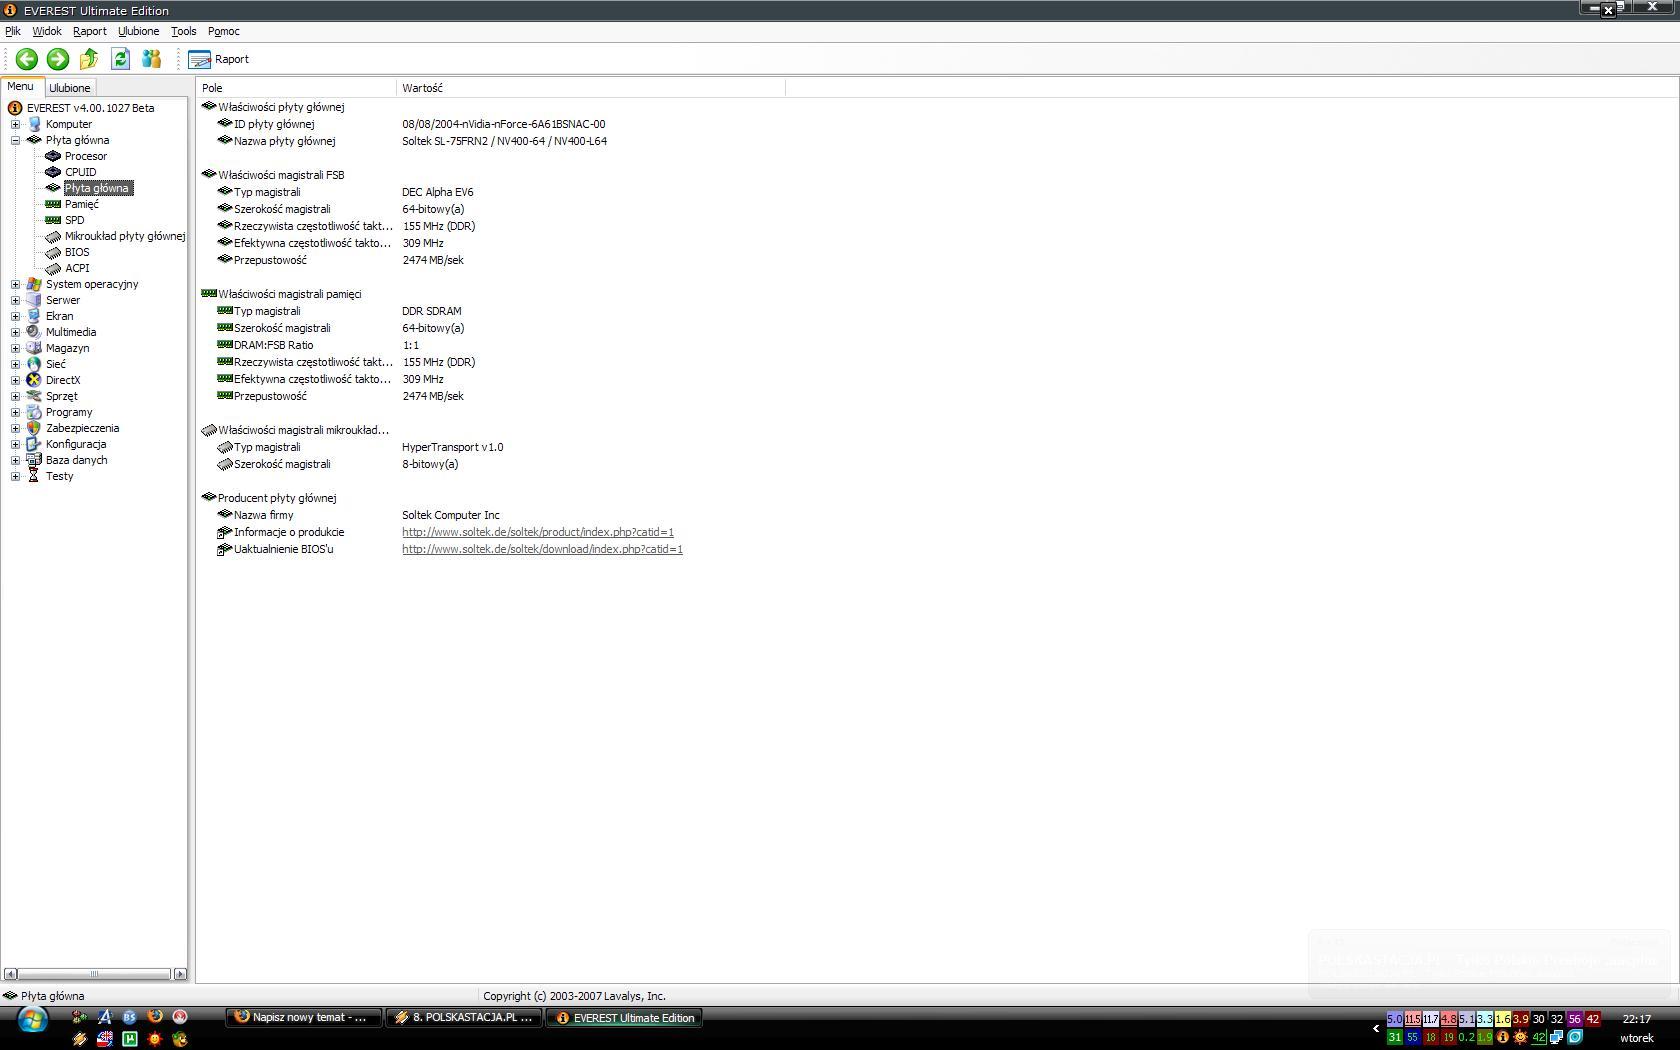
Task: Select the EVEREST v4.00.1027 Beta root node
Action: click(x=91, y=108)
